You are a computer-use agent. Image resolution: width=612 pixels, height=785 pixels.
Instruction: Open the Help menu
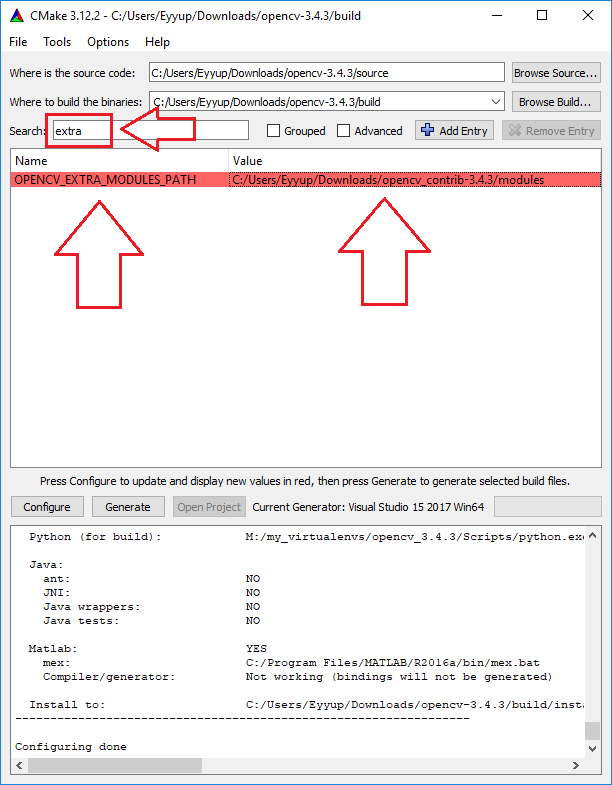(157, 42)
